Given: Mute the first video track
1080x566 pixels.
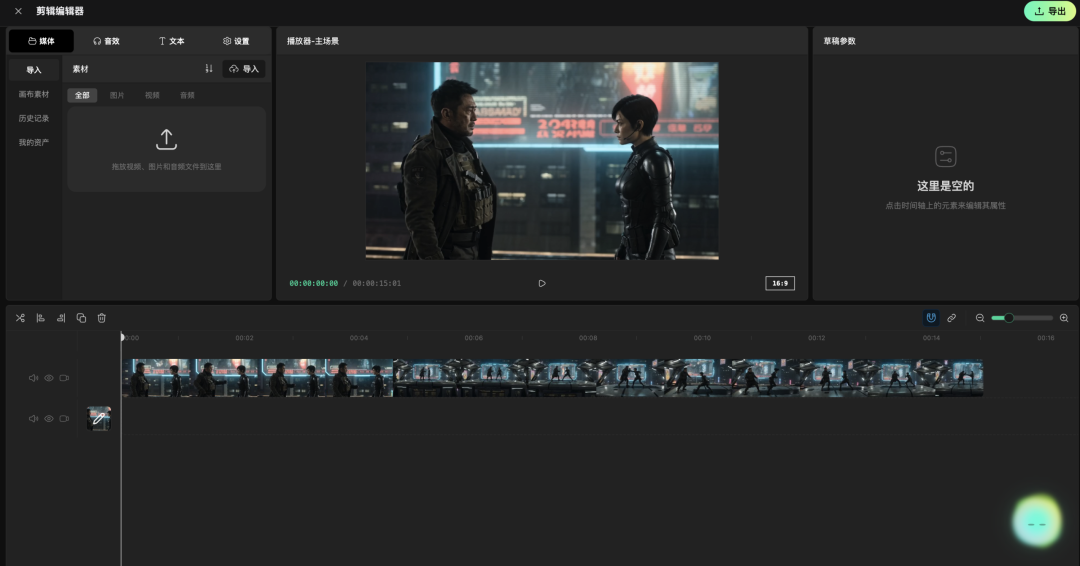Looking at the screenshot, I should (x=33, y=378).
